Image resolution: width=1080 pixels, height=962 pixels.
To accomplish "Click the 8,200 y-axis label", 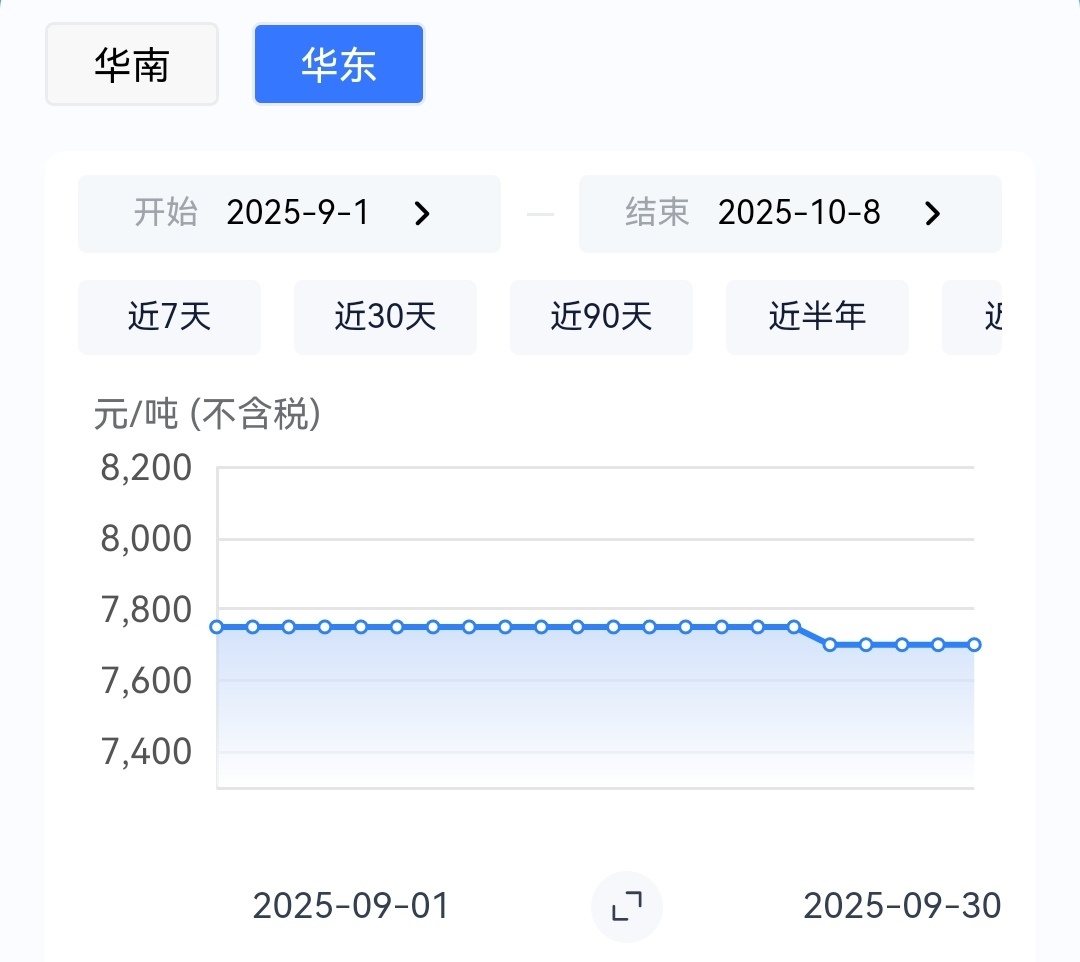I will [x=146, y=467].
